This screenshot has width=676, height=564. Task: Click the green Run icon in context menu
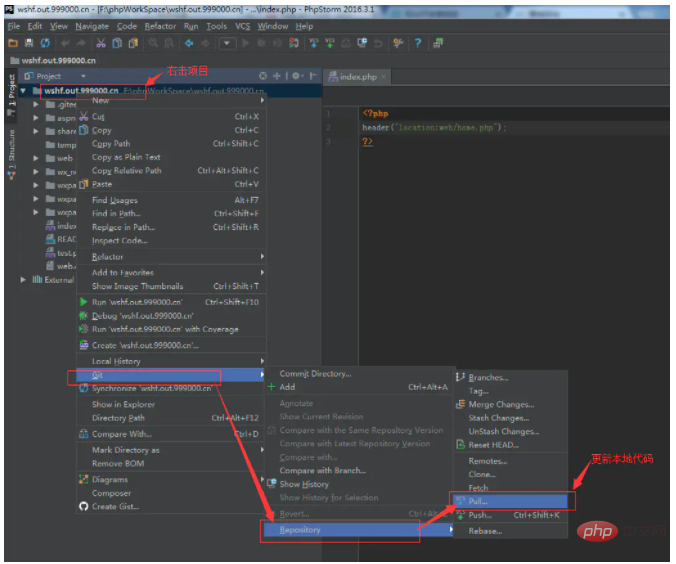(x=84, y=301)
